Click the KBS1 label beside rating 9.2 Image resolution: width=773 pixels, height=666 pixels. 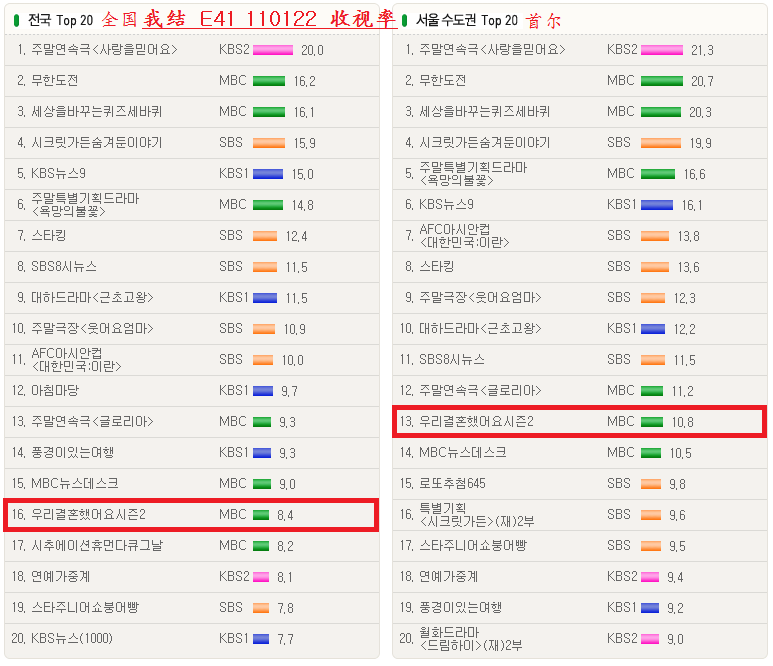pos(622,608)
